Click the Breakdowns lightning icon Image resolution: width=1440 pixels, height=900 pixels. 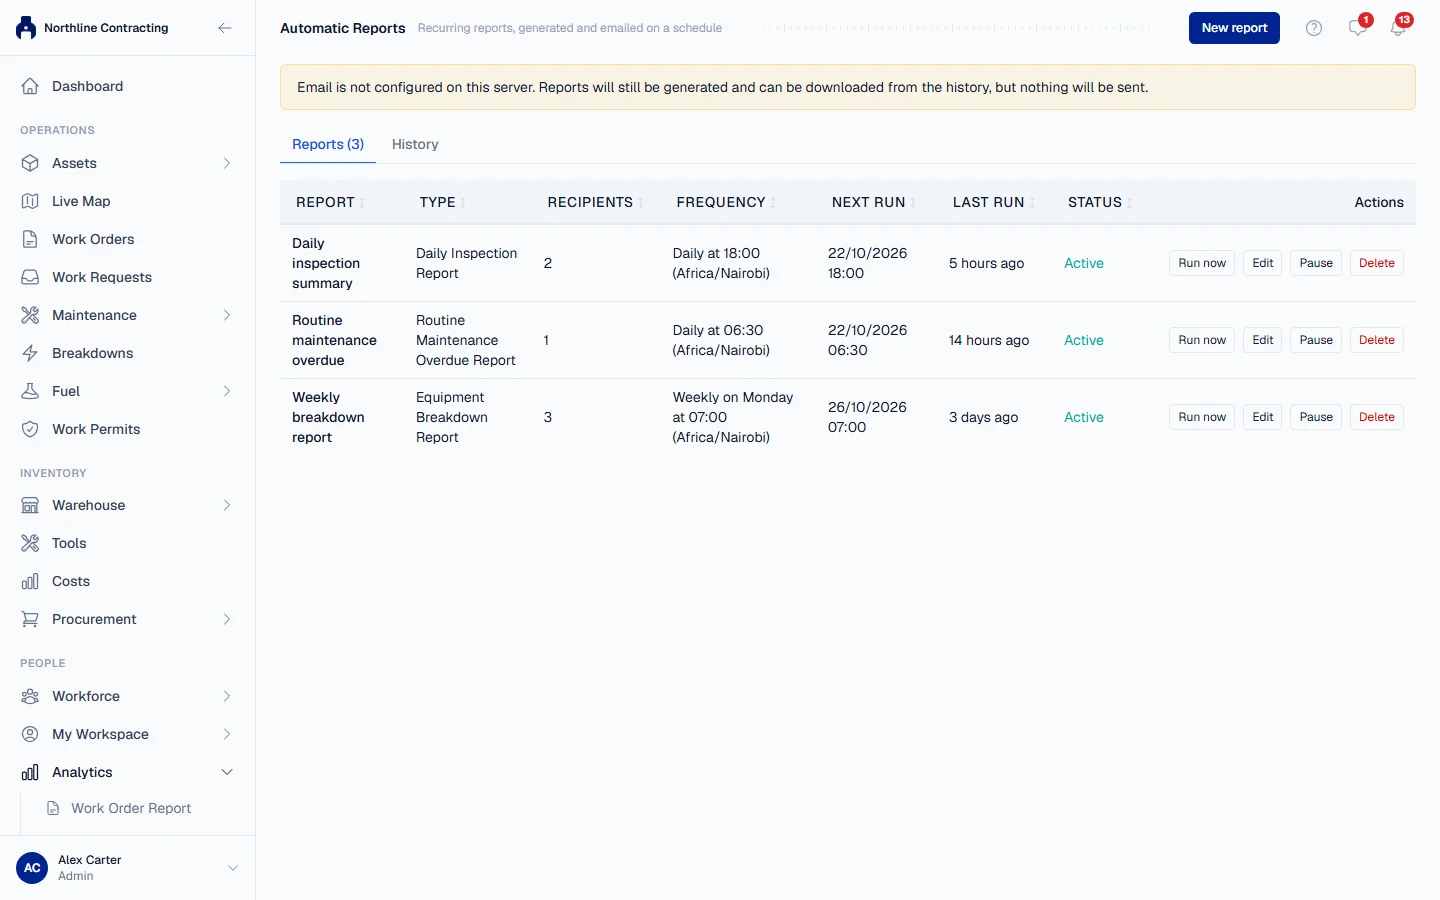[30, 353]
